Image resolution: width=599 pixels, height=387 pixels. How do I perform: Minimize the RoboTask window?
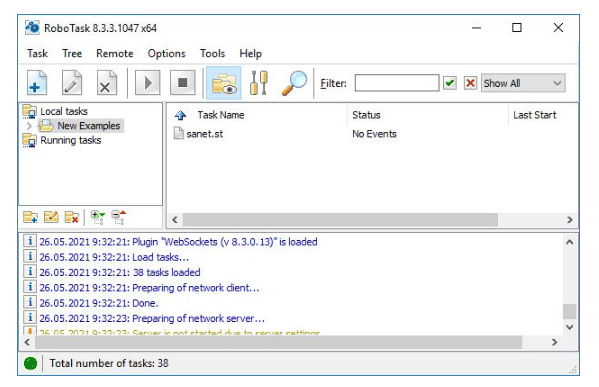pos(476,28)
